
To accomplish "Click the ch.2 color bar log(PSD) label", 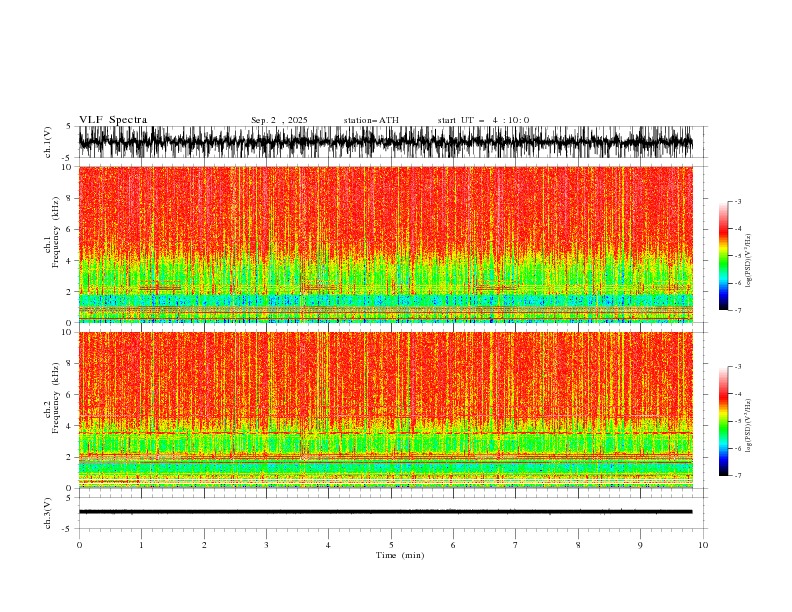I will [x=749, y=426].
